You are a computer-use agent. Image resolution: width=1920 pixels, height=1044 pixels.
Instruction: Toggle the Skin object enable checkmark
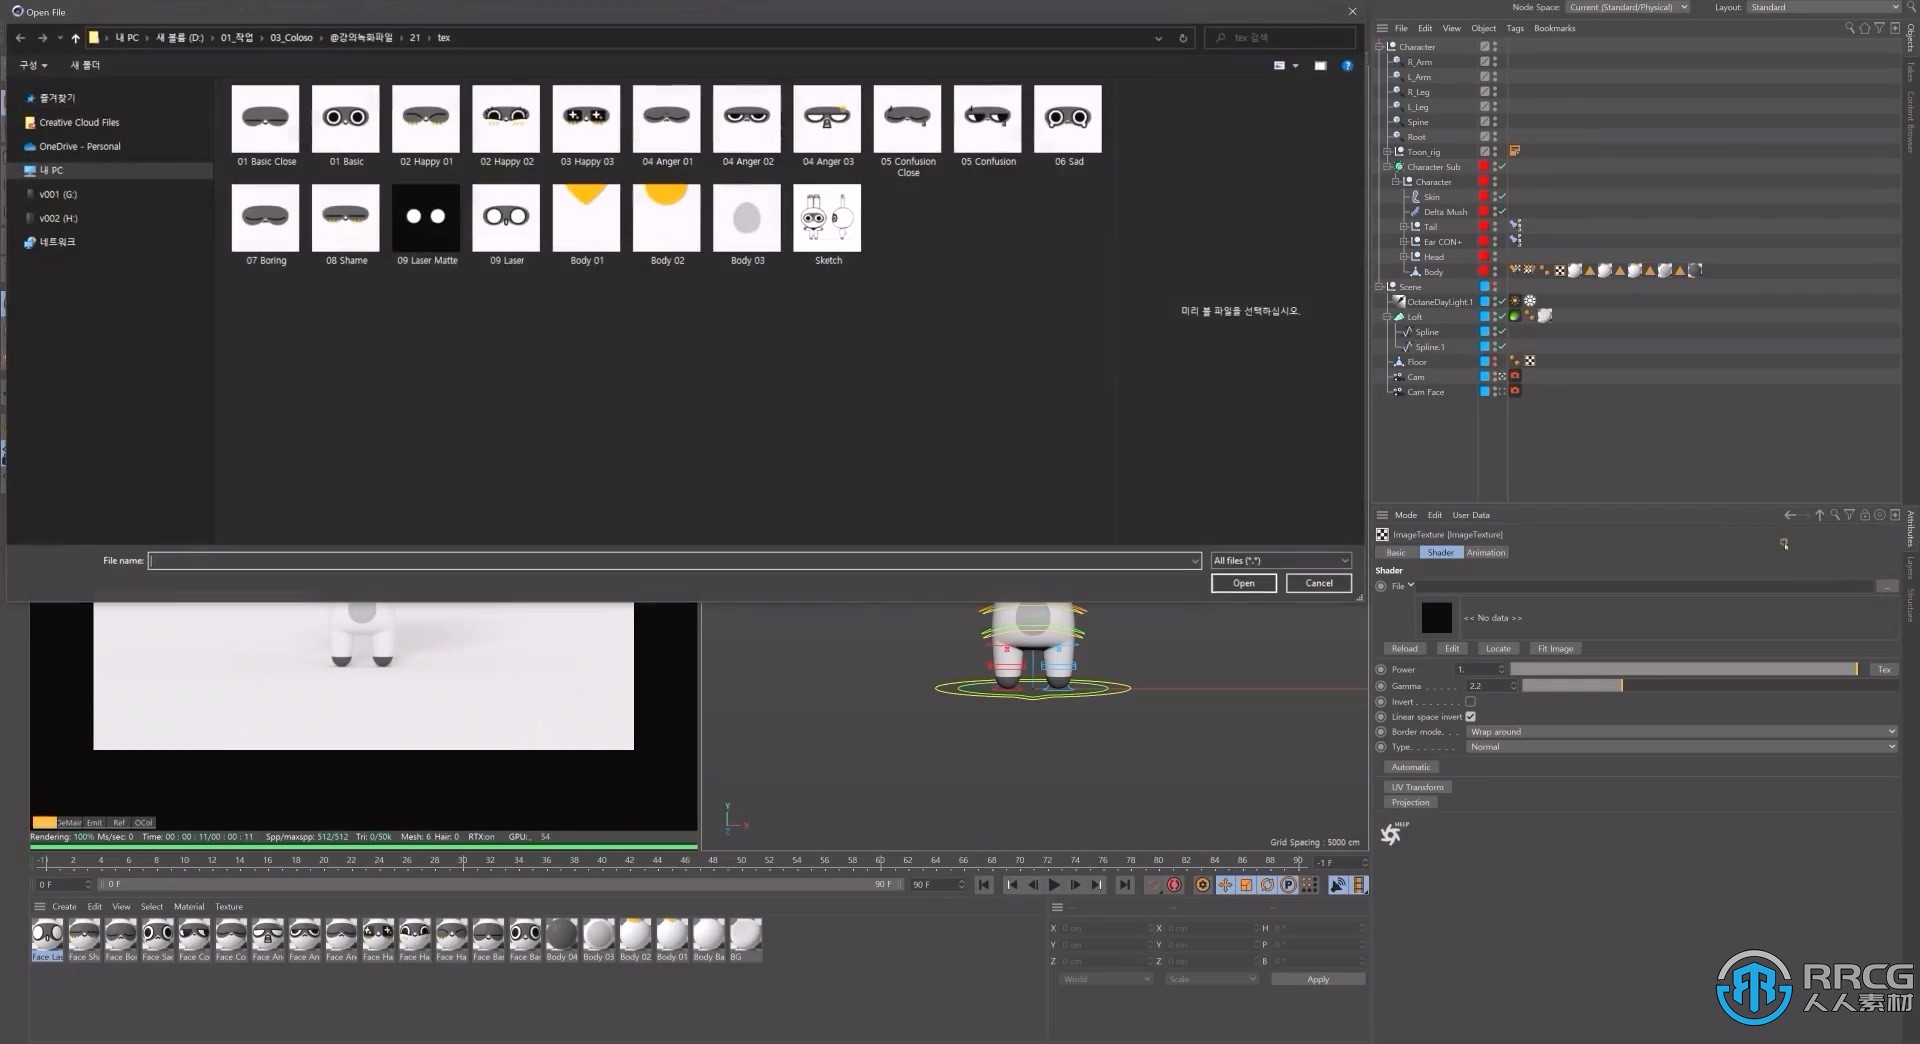click(x=1502, y=196)
